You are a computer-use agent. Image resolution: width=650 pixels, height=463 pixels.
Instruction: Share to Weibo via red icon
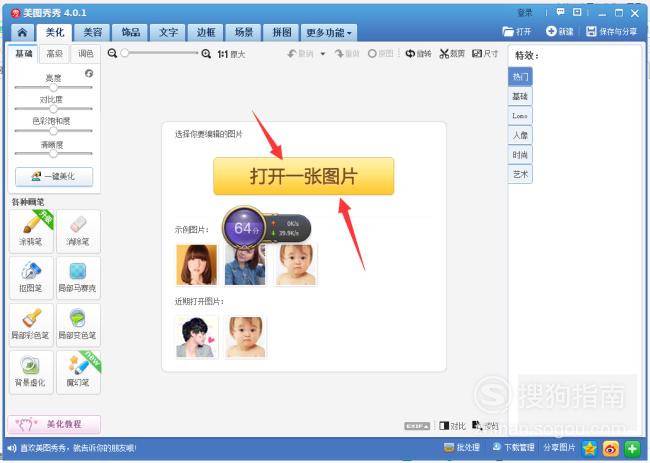click(611, 448)
